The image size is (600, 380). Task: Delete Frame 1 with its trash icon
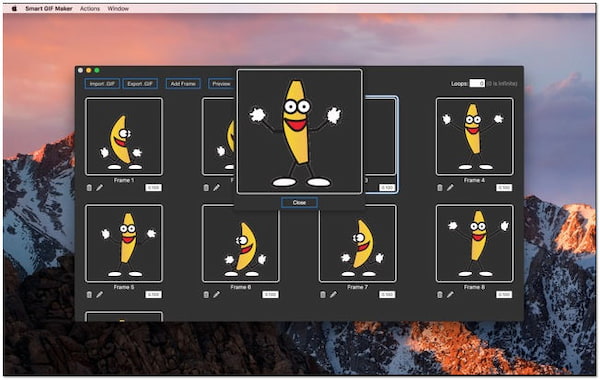click(89, 188)
